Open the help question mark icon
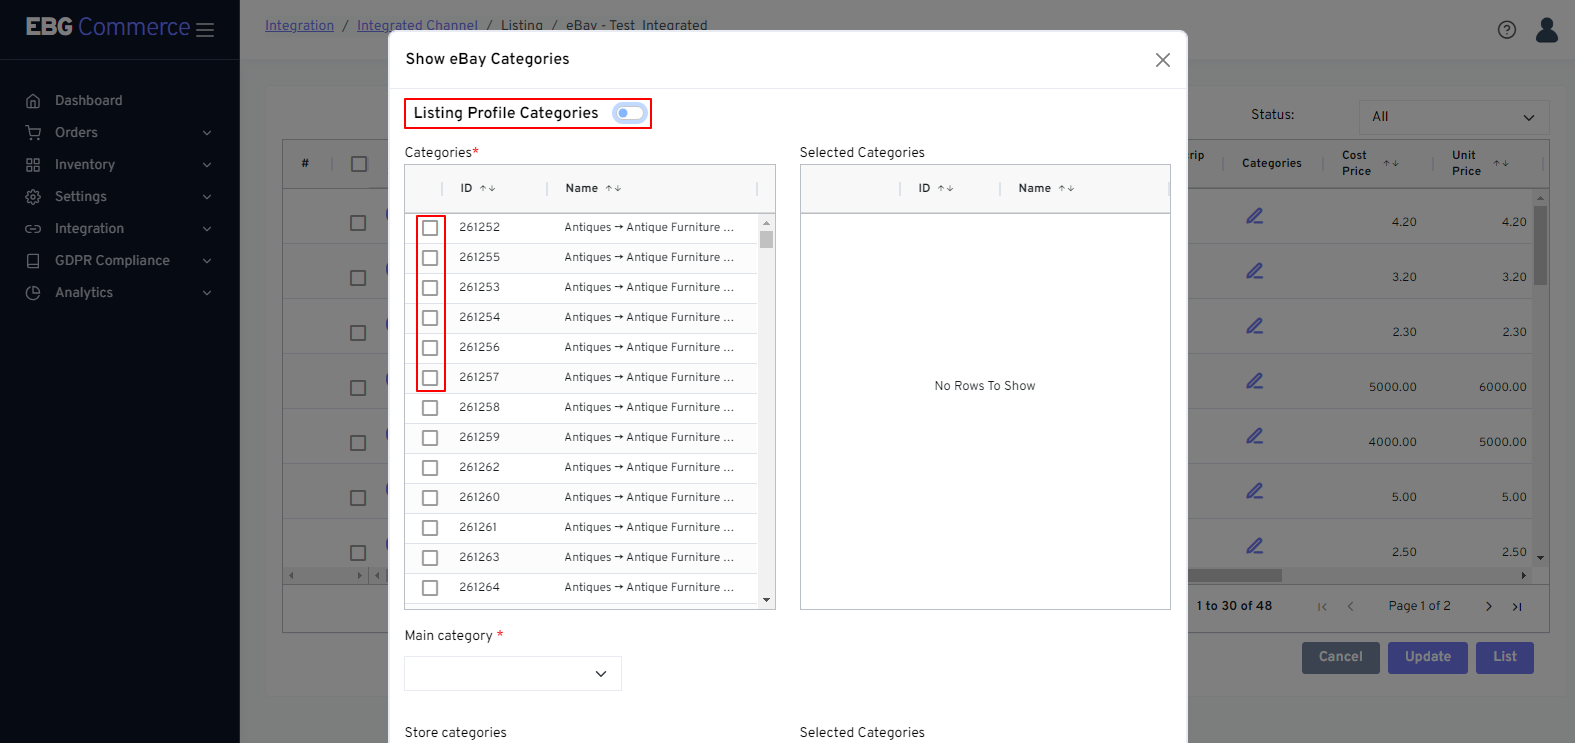Viewport: 1575px width, 743px height. click(1506, 30)
